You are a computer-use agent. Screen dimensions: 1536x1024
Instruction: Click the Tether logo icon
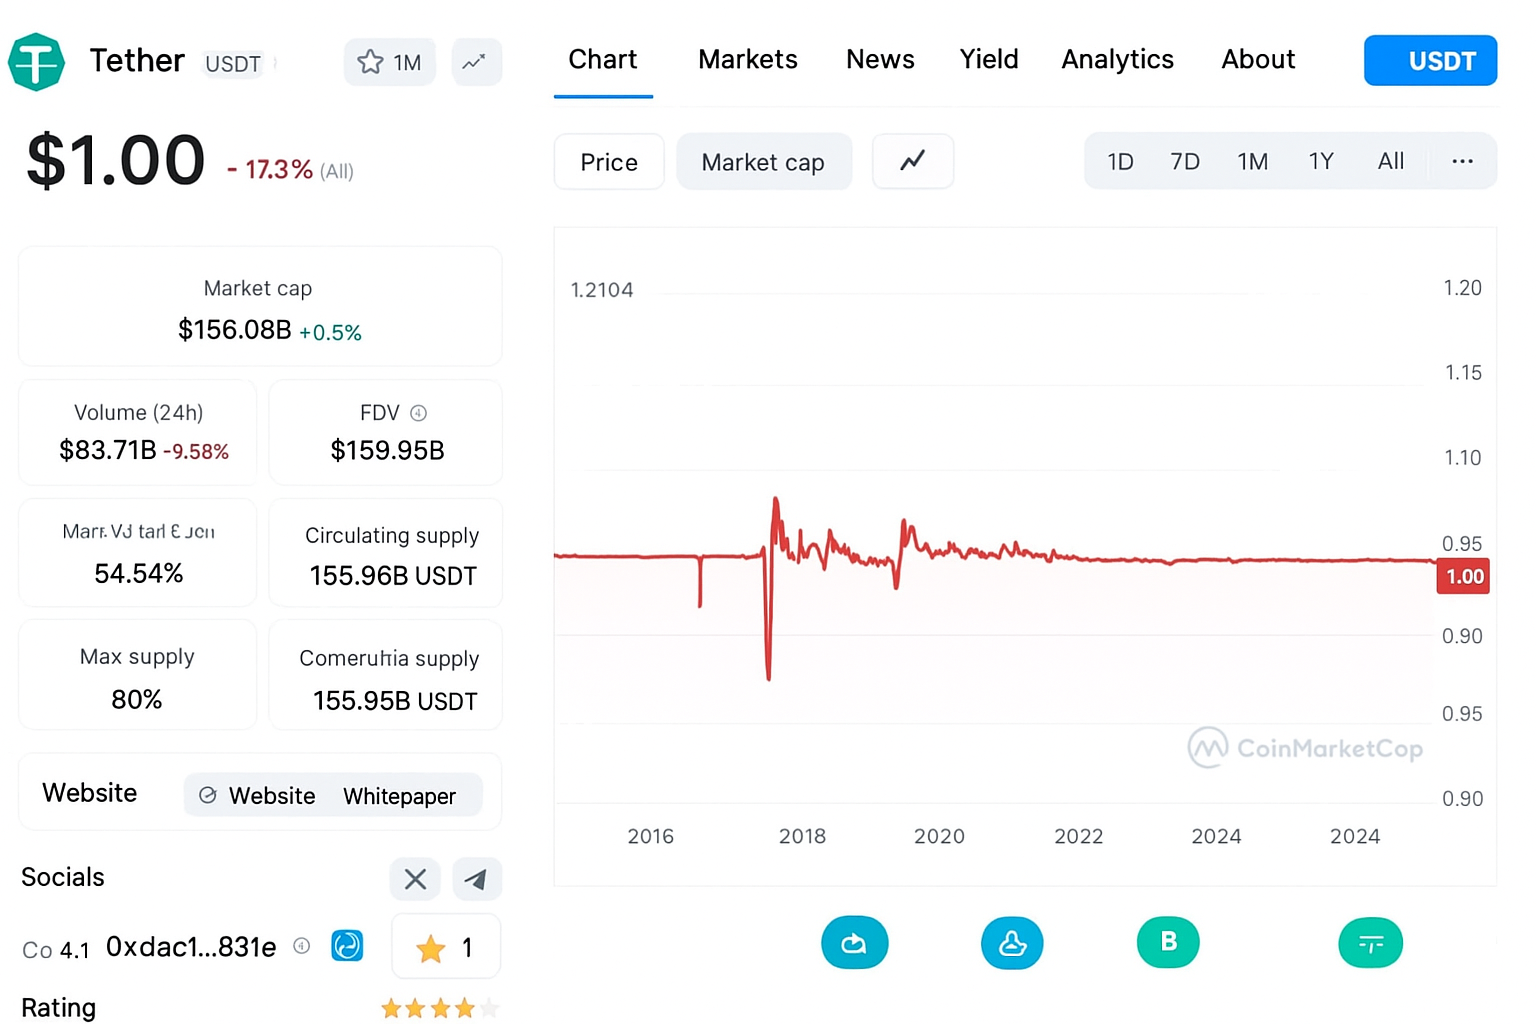36,62
